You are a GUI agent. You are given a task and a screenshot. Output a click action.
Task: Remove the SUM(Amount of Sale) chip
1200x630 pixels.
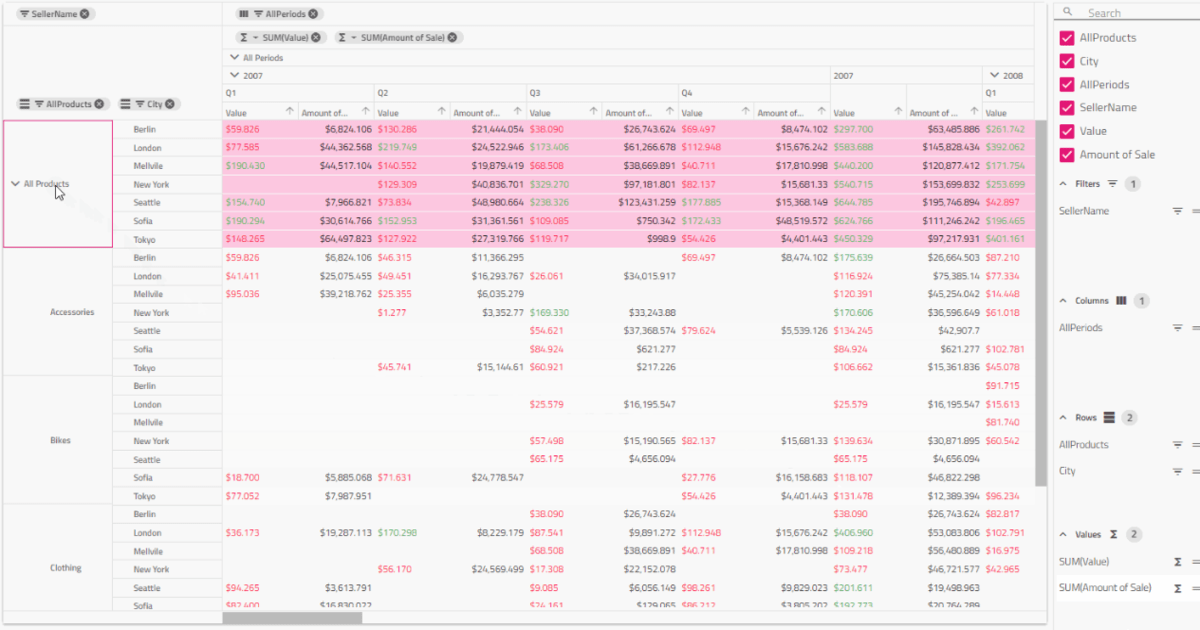pos(452,37)
